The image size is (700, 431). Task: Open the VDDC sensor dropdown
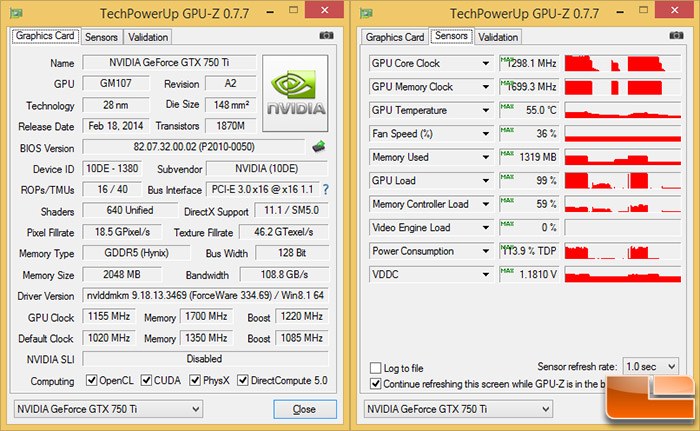pyautogui.click(x=486, y=274)
